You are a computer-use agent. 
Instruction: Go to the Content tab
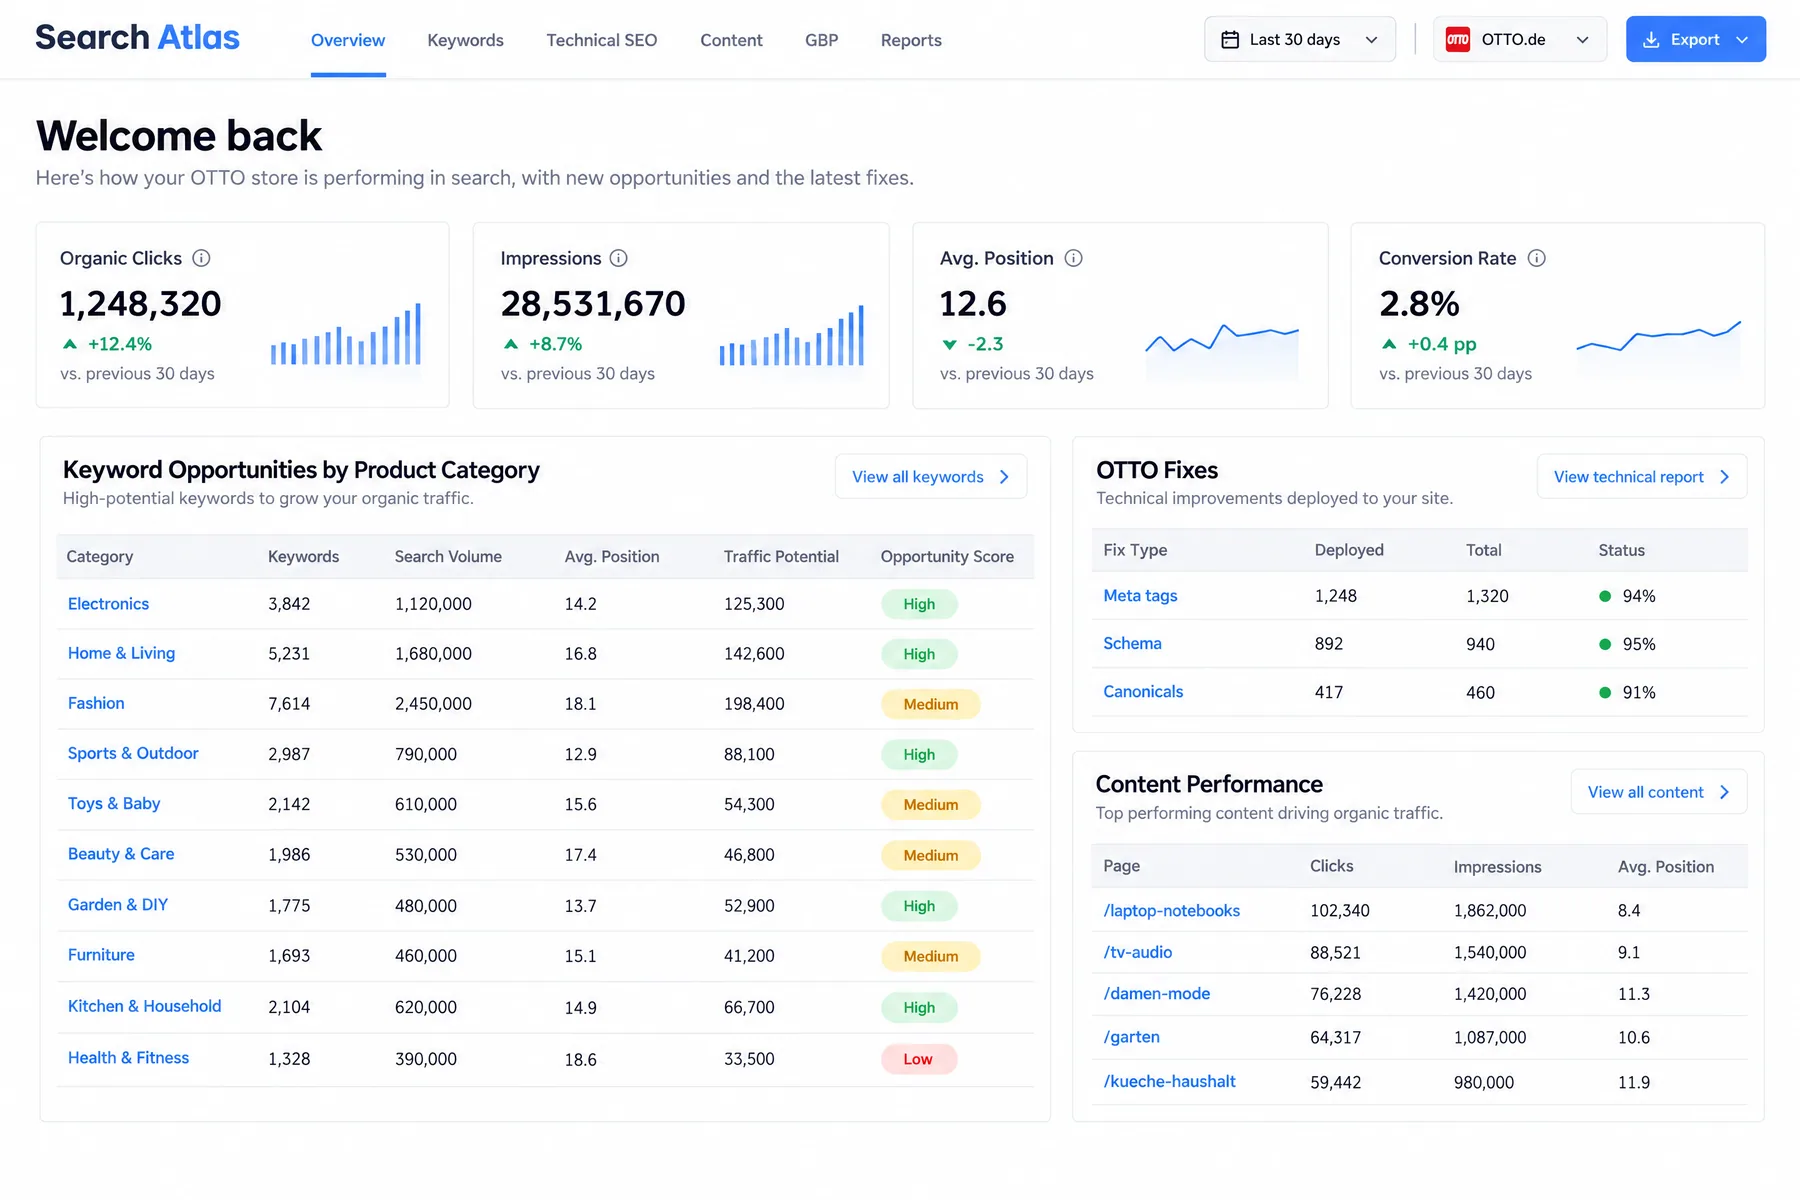pos(731,40)
